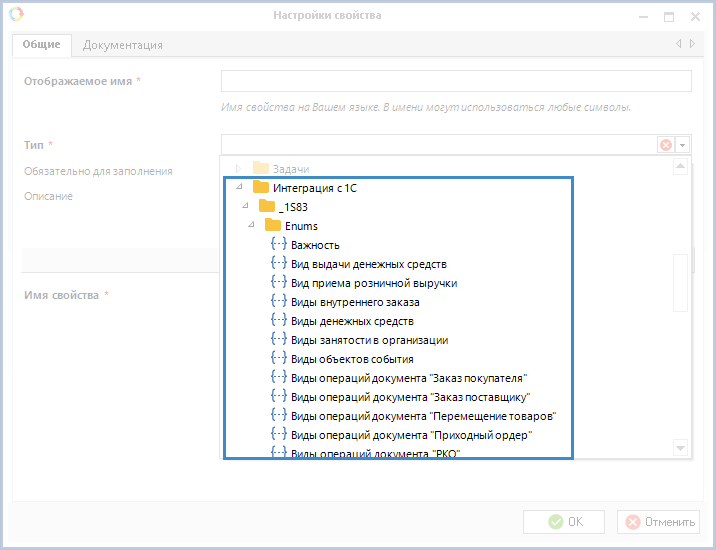Select Виды операций документа "Заказ покупателя"
Image resolution: width=716 pixels, height=550 pixels.
pos(409,378)
